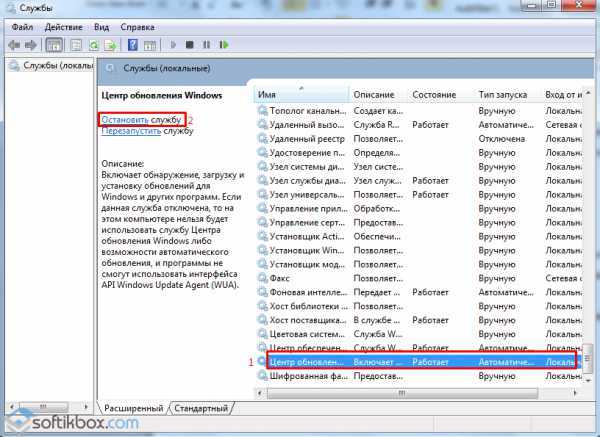Select the Цветовая систем... service row
Screen dimensions: 600x437
(x=420, y=334)
